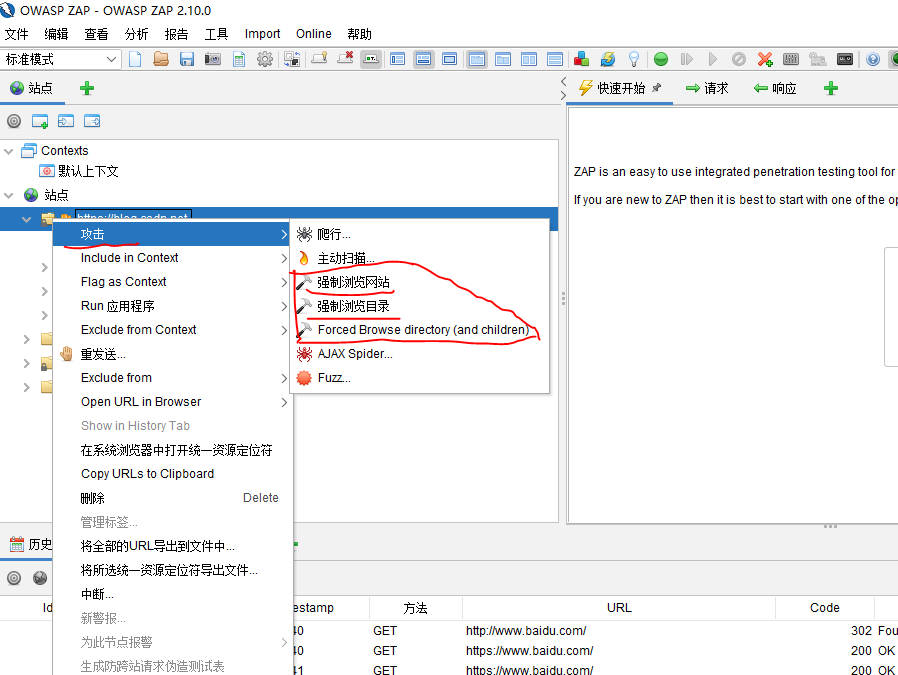Select the Expand Information Tabs layout icon
This screenshot has width=898, height=675.
click(x=423, y=59)
